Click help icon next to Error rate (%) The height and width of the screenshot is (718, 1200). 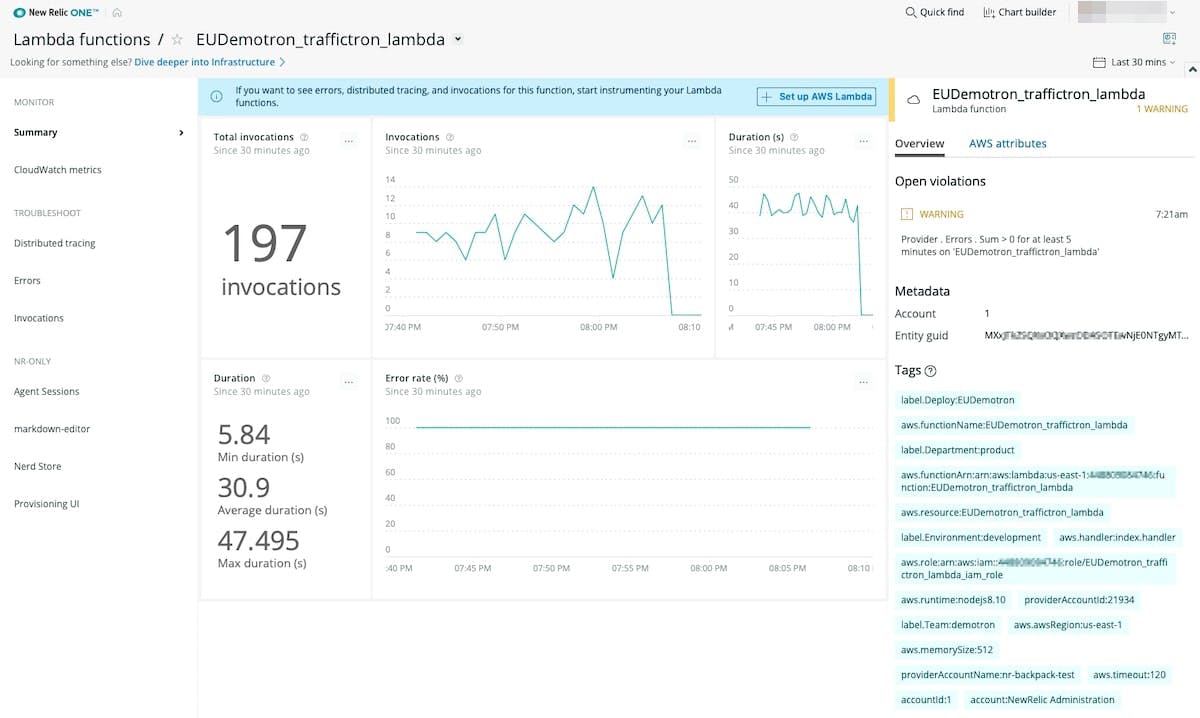click(458, 378)
